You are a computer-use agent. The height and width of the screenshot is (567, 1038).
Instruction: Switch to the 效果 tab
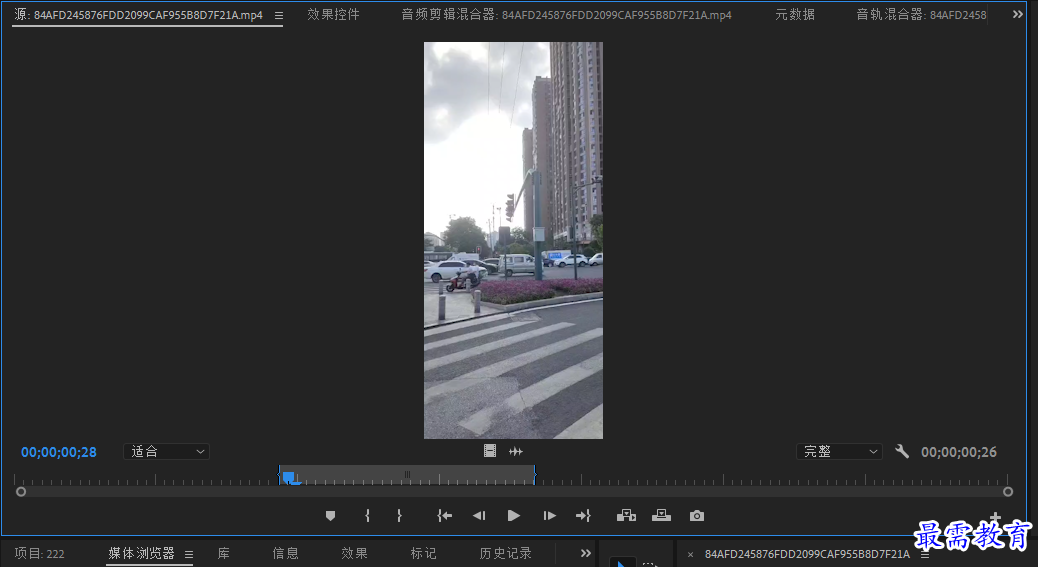(x=354, y=553)
